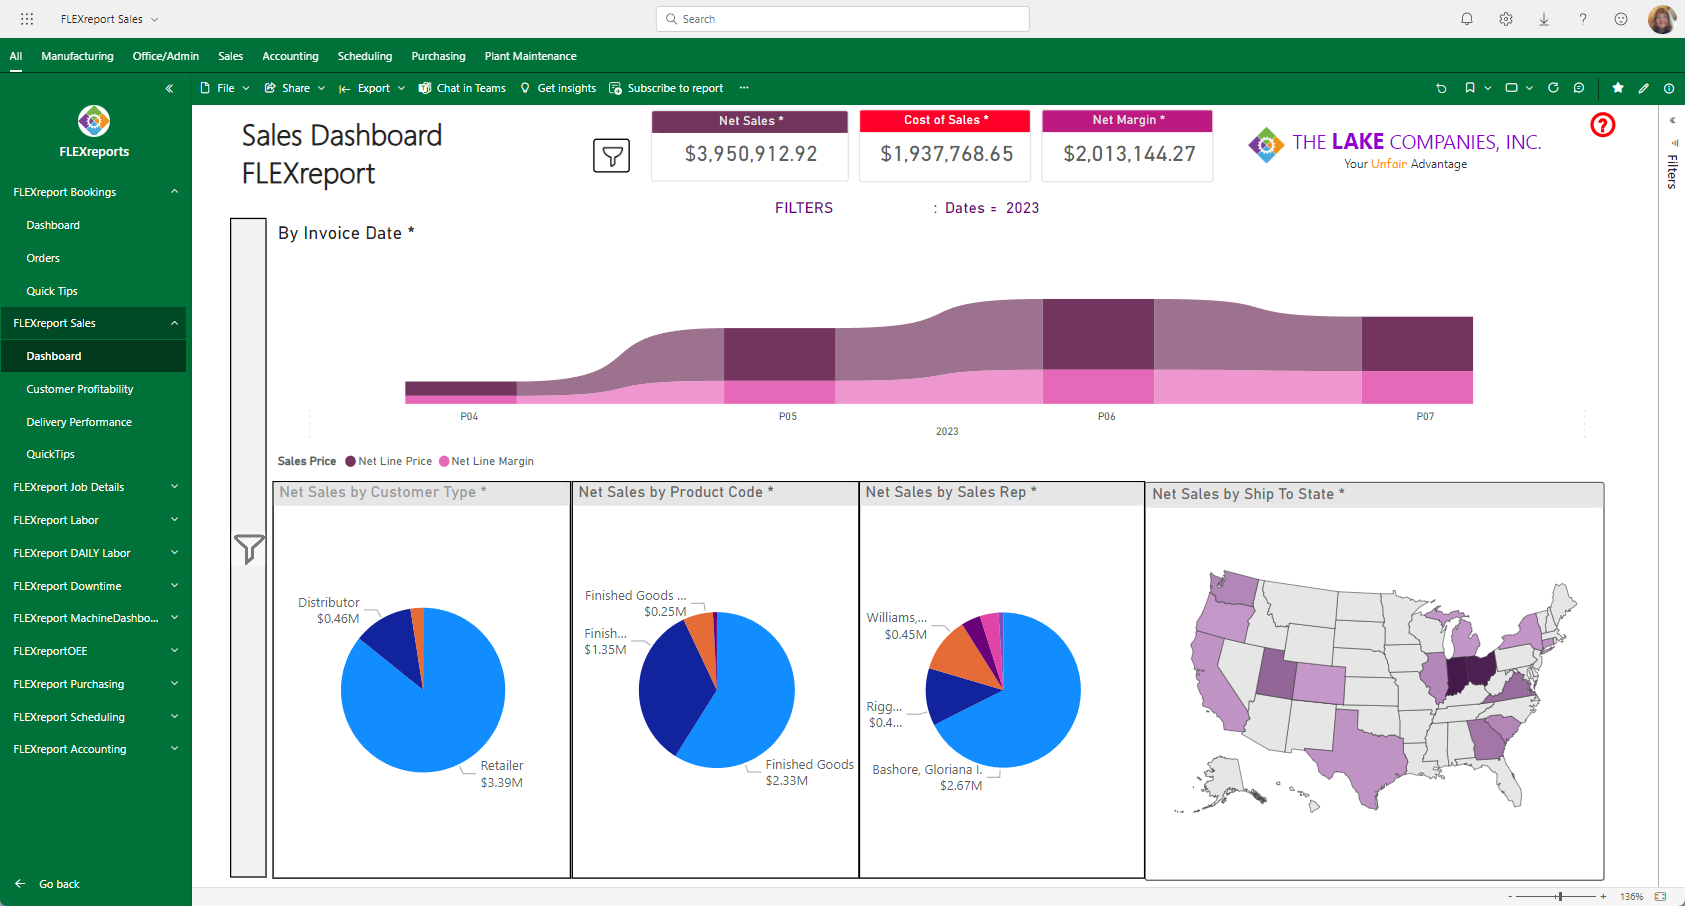The height and width of the screenshot is (906, 1685).
Task: Click the red question mark help badge
Action: (x=1602, y=125)
